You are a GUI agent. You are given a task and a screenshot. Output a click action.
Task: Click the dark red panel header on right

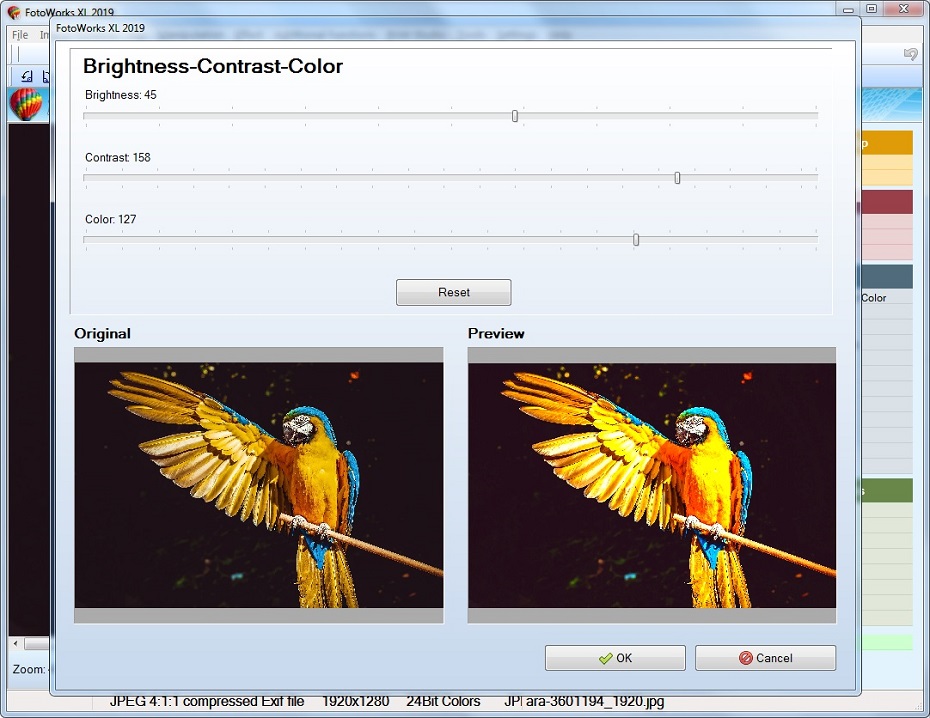pos(886,202)
